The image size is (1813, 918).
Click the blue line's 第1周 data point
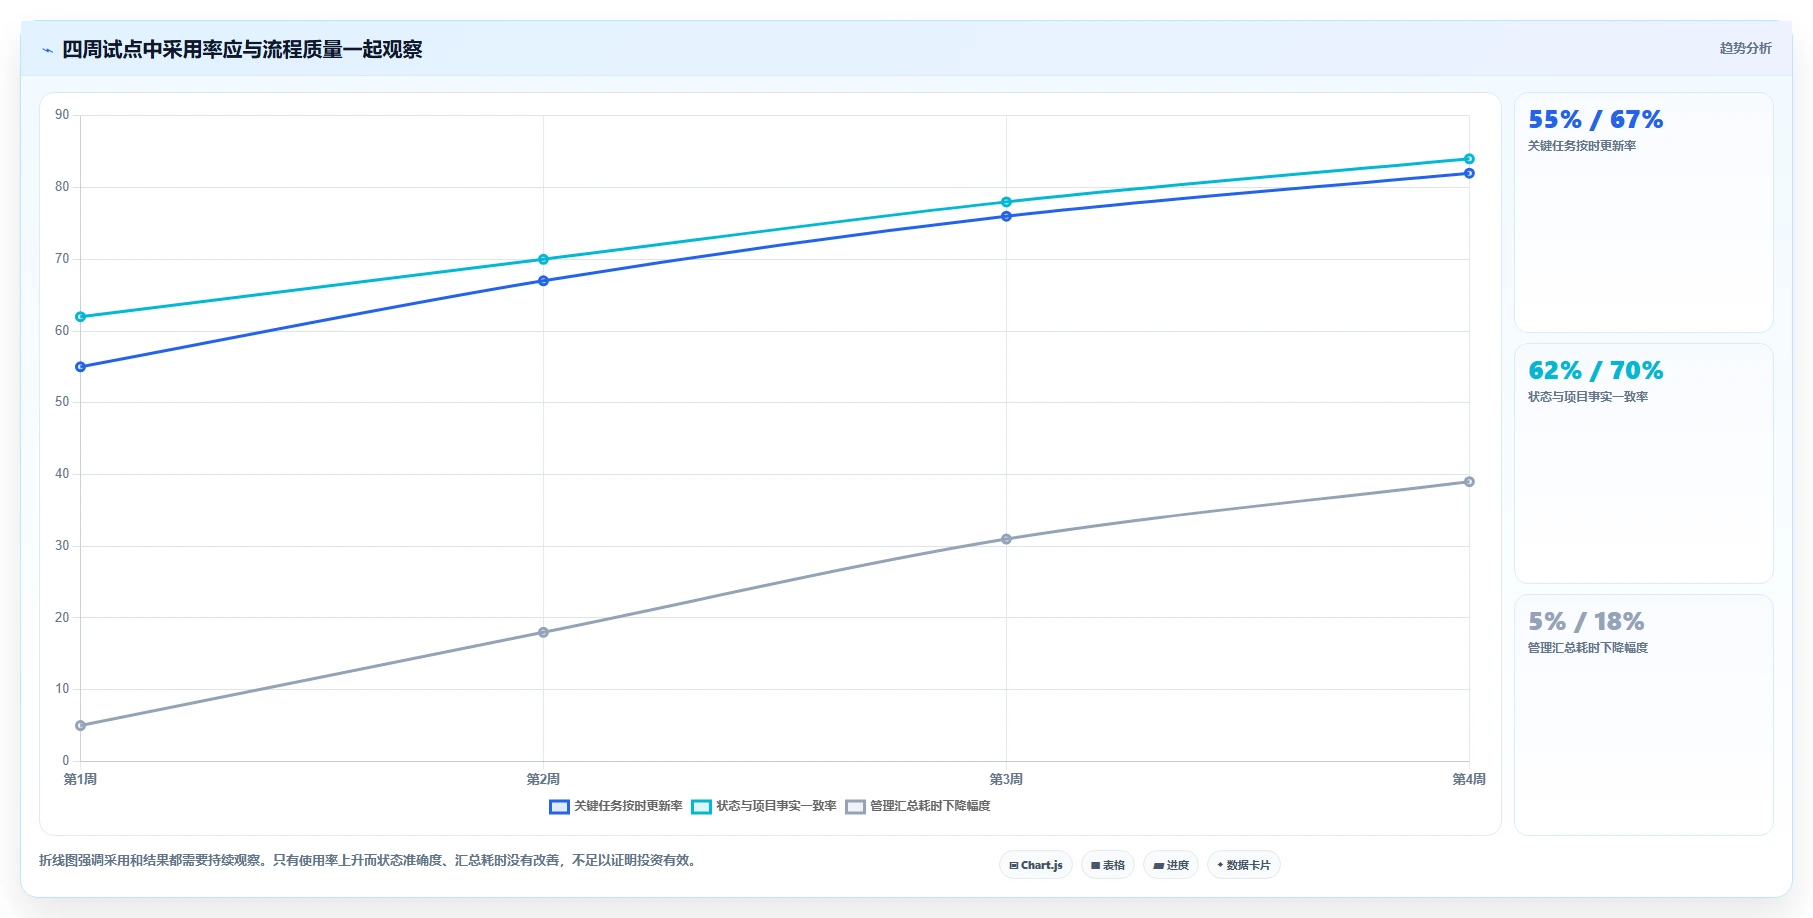81,367
